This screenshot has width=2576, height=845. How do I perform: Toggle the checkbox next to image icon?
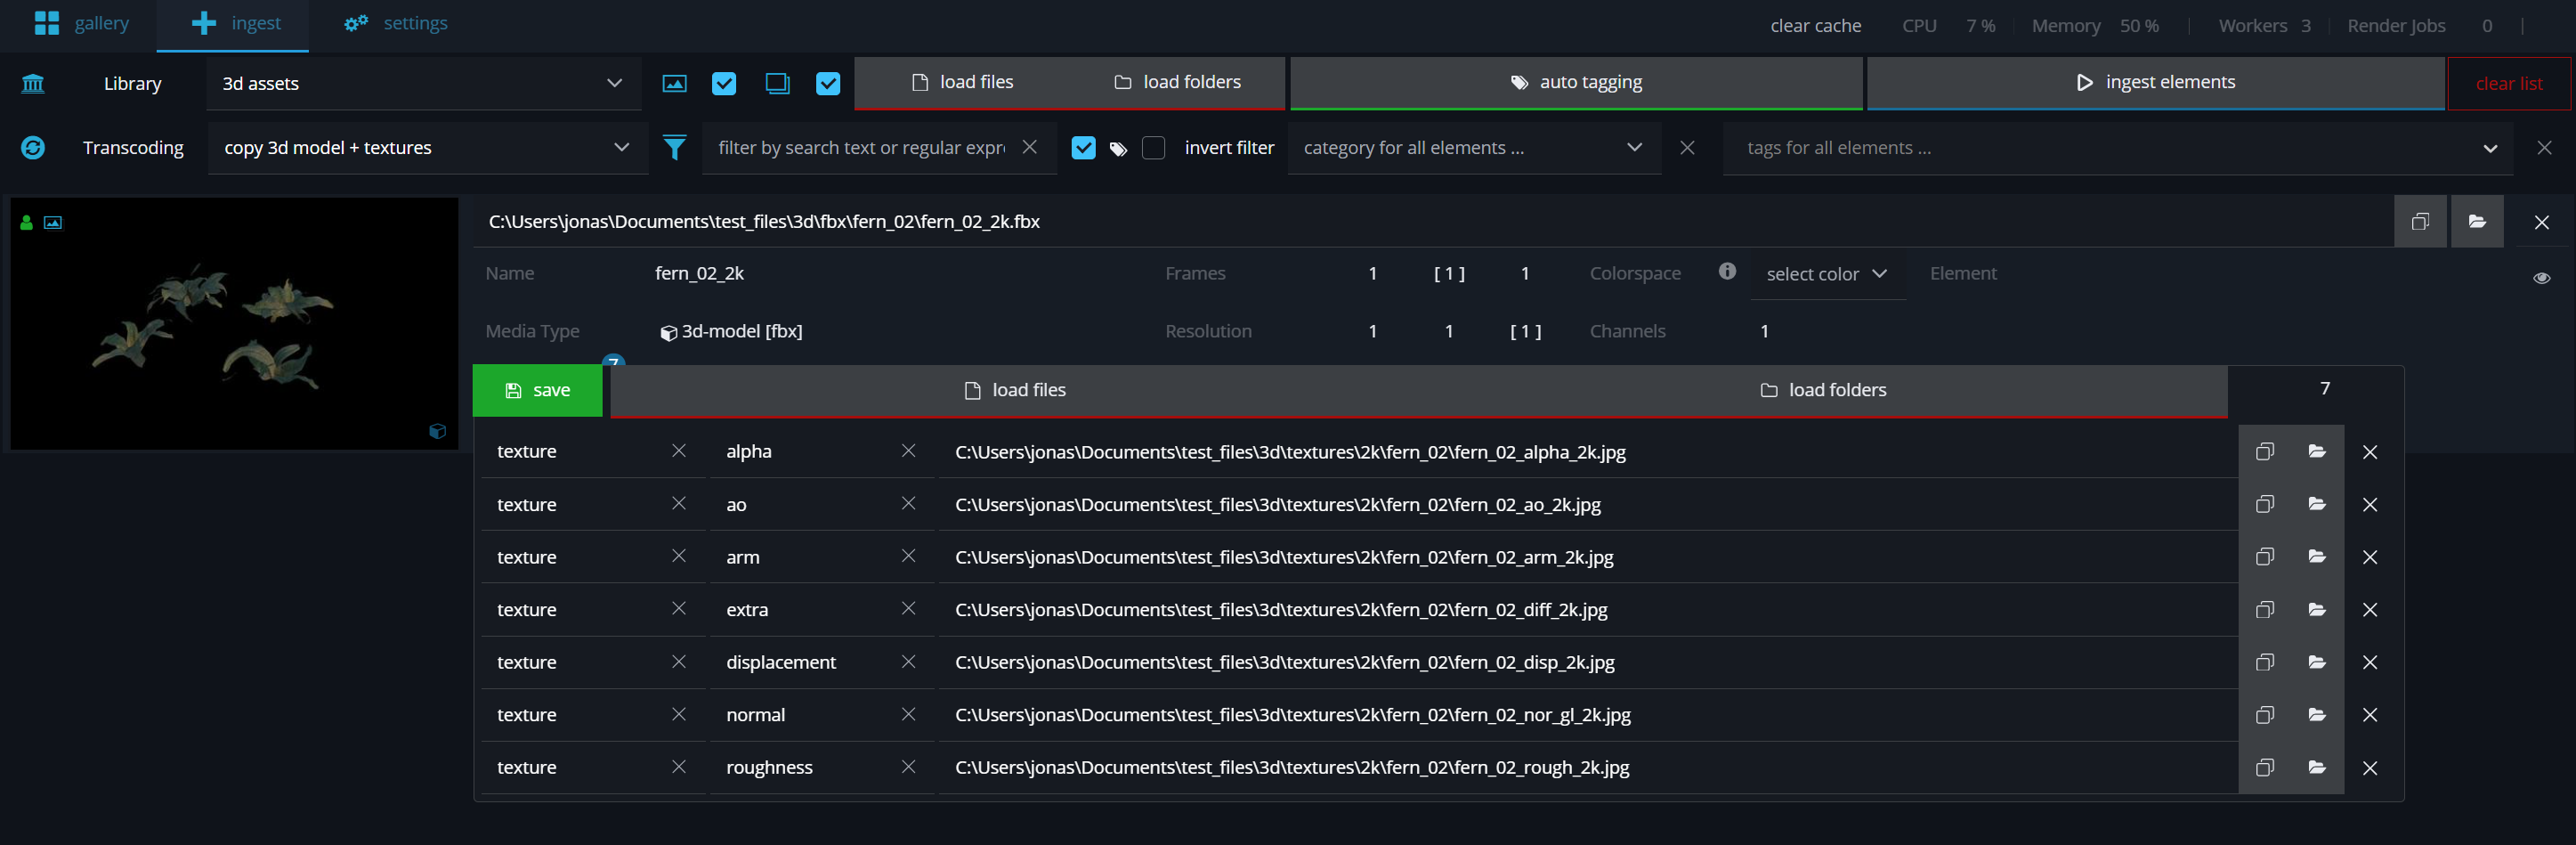point(724,84)
